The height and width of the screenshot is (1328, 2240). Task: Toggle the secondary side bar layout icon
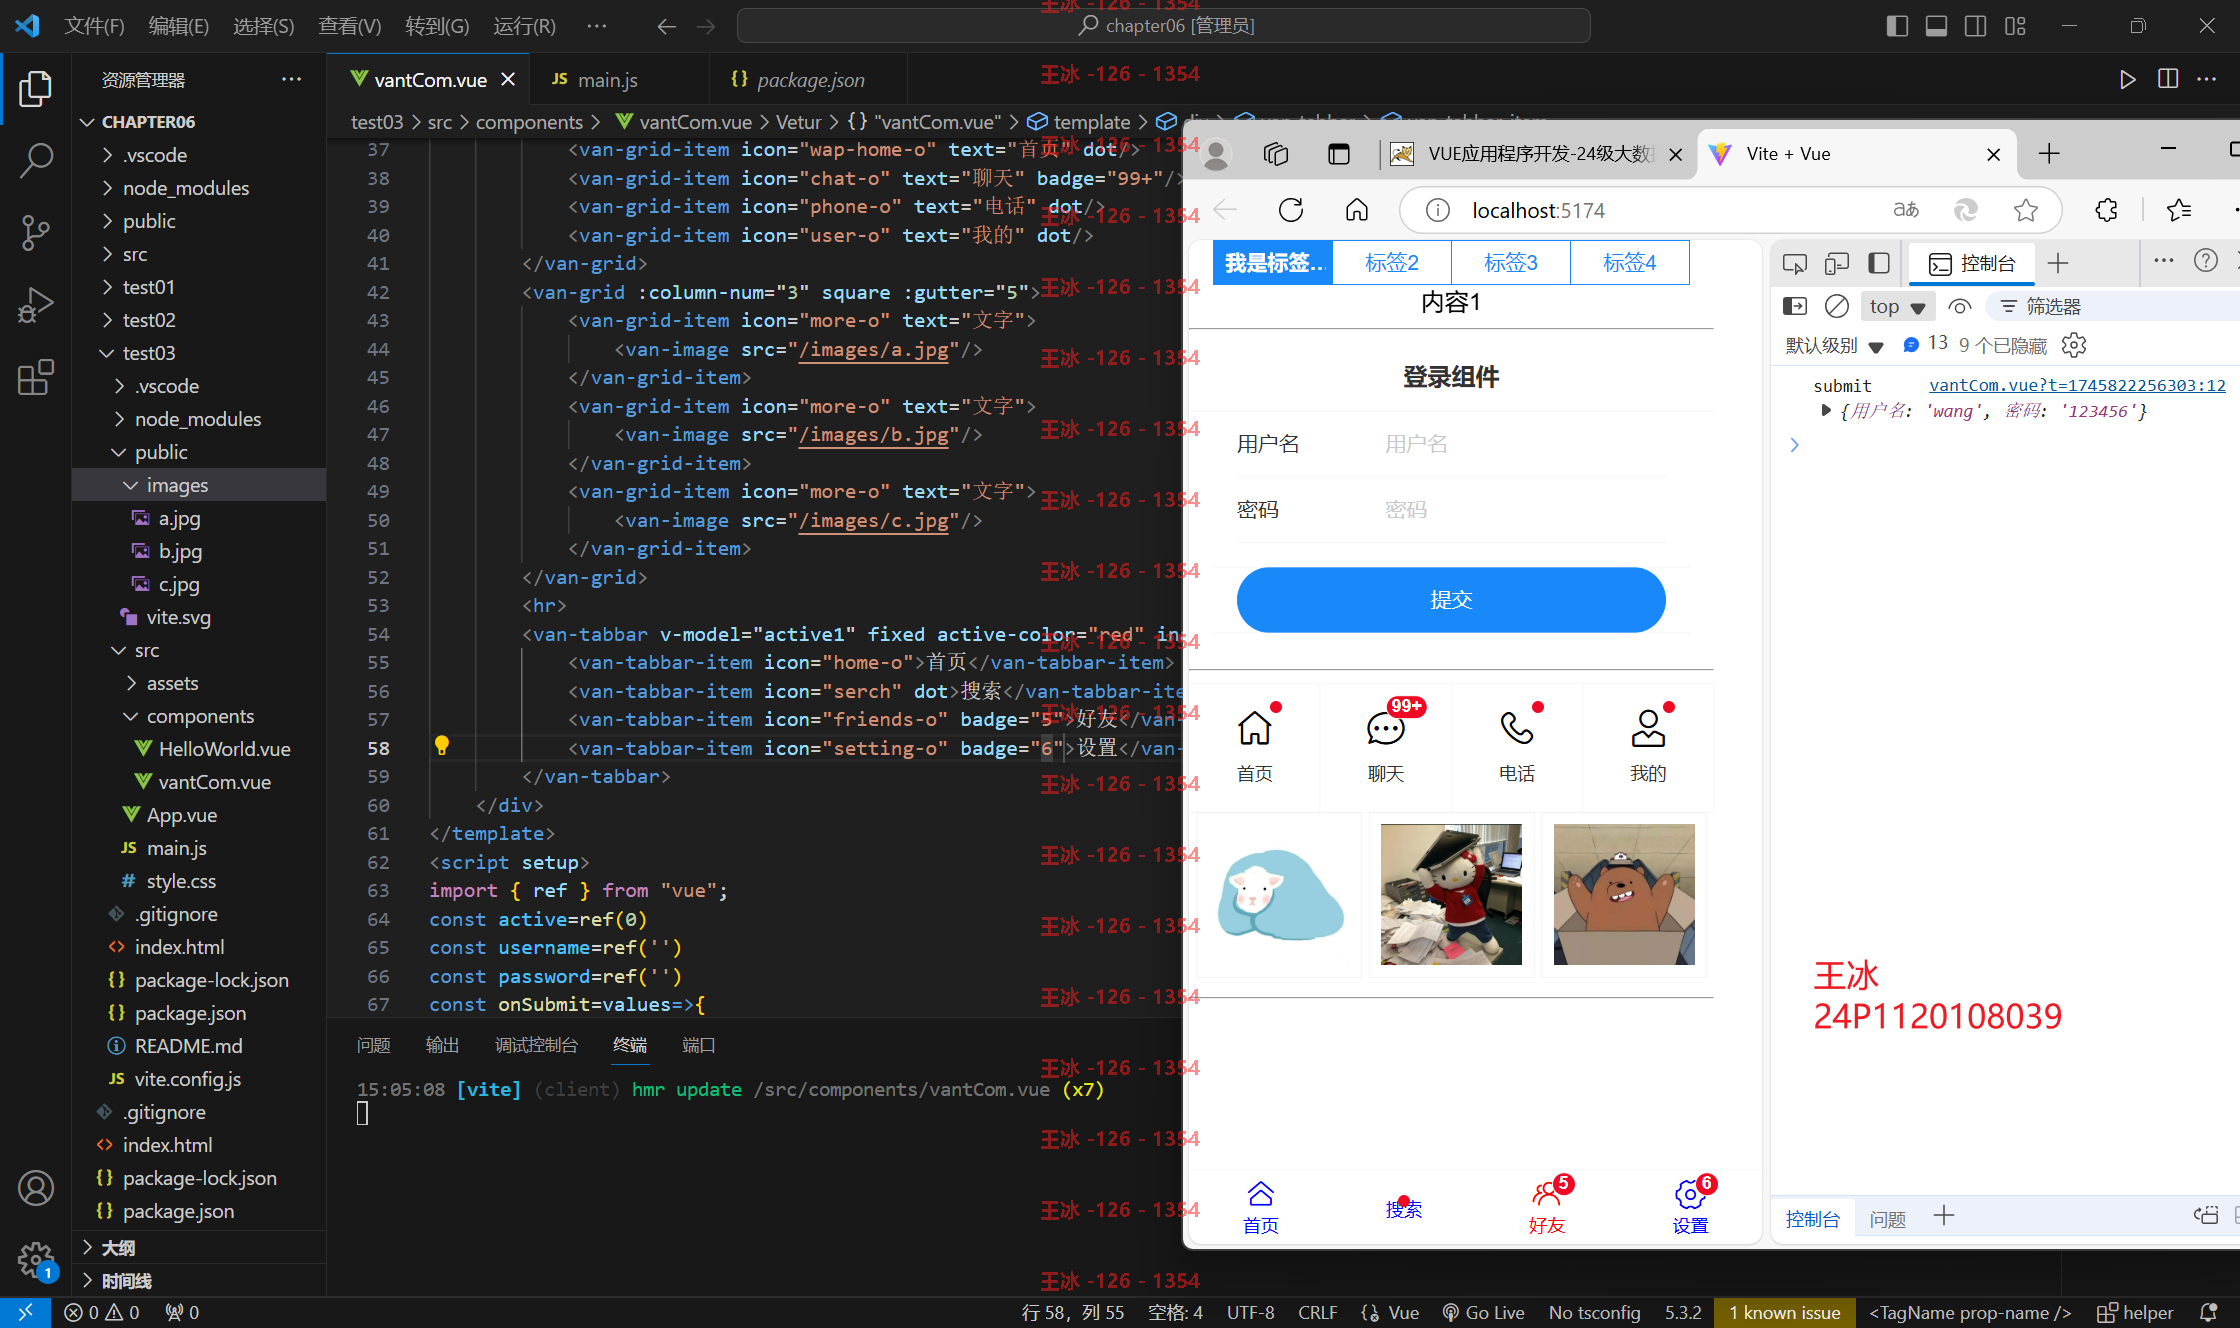(x=1975, y=26)
